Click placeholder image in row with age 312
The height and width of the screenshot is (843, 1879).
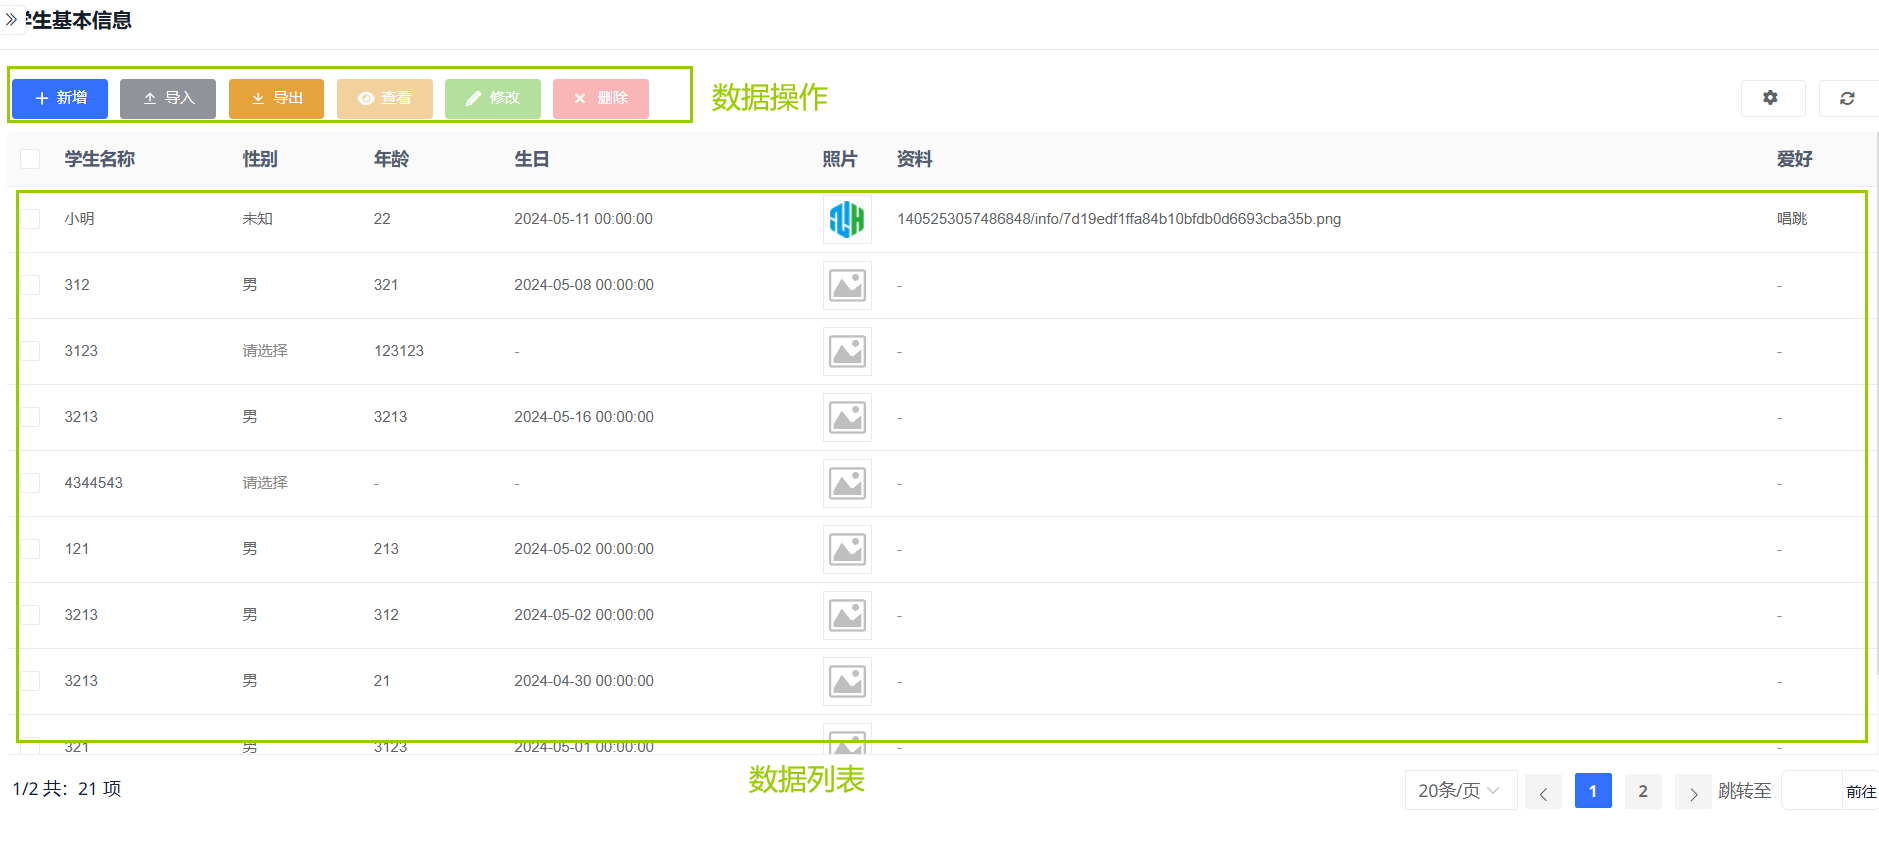tap(847, 615)
